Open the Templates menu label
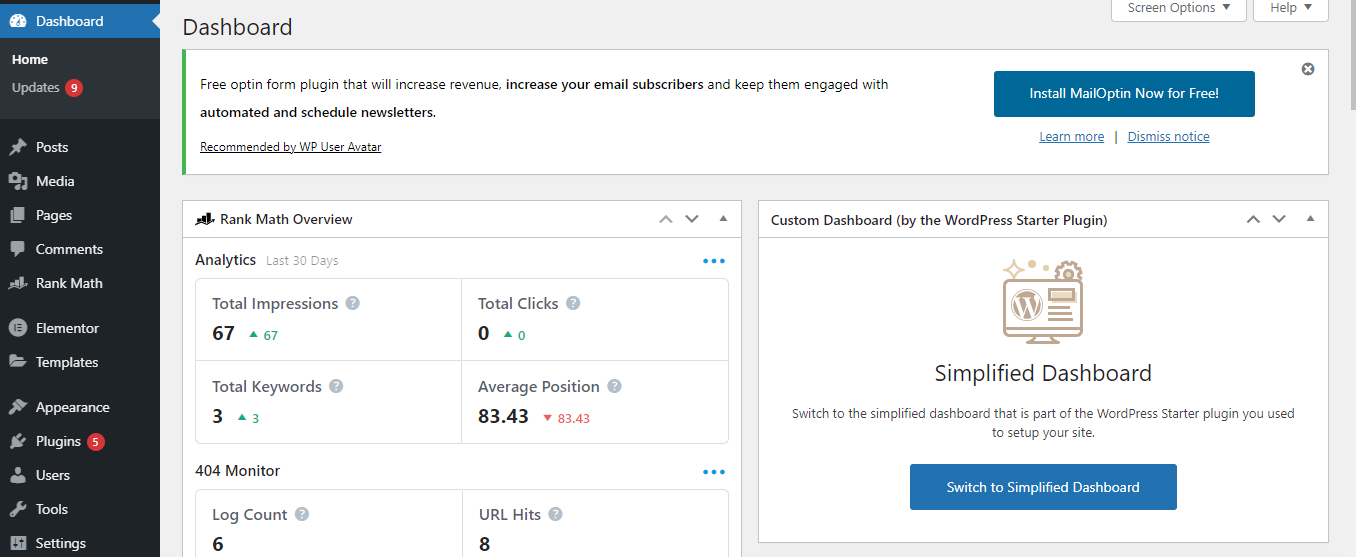The image size is (1356, 557). pos(67,362)
